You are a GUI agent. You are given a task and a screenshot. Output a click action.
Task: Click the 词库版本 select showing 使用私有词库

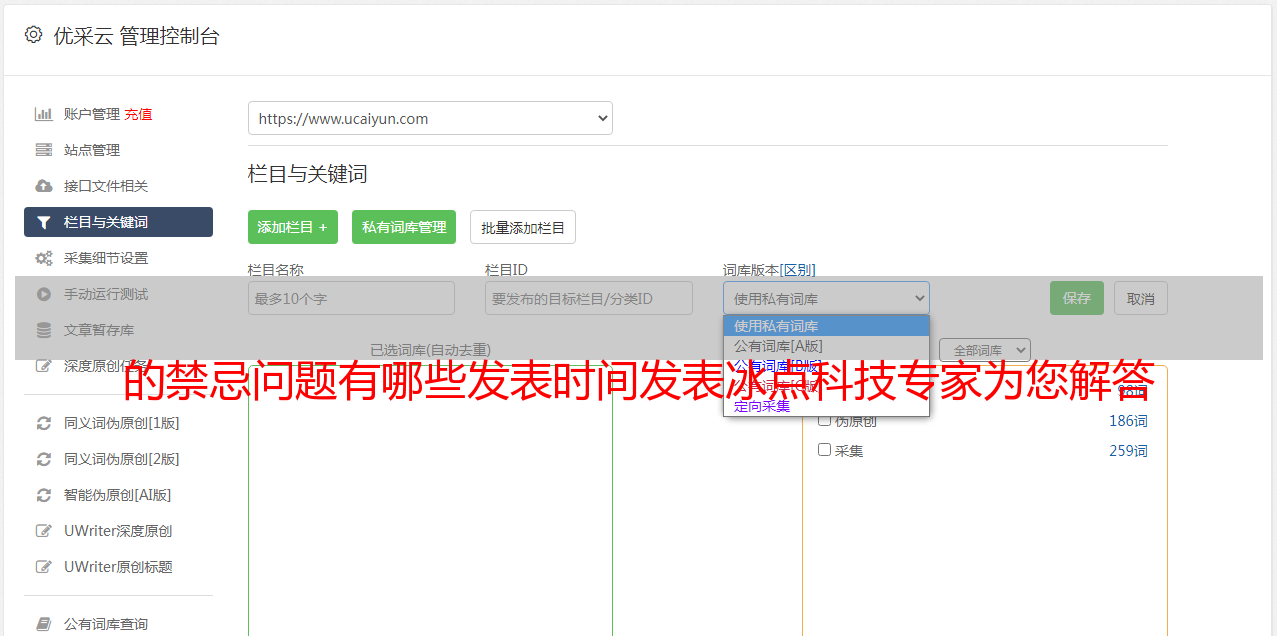pos(826,298)
